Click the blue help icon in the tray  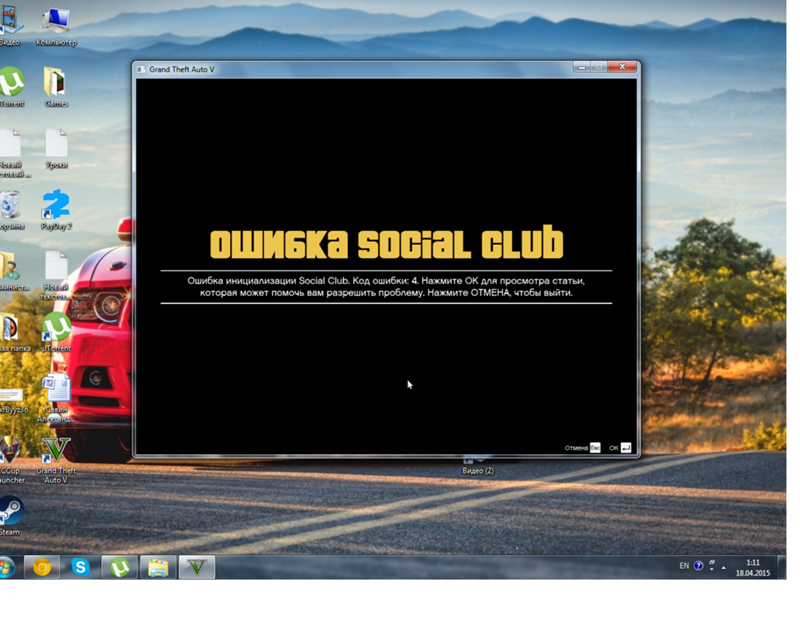[698, 565]
